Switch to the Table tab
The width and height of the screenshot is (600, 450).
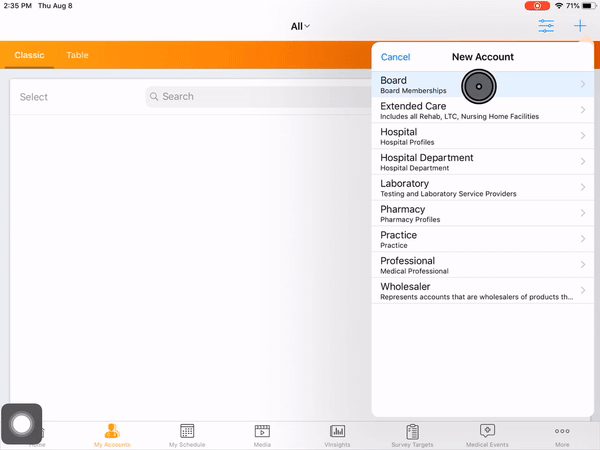coord(77,55)
